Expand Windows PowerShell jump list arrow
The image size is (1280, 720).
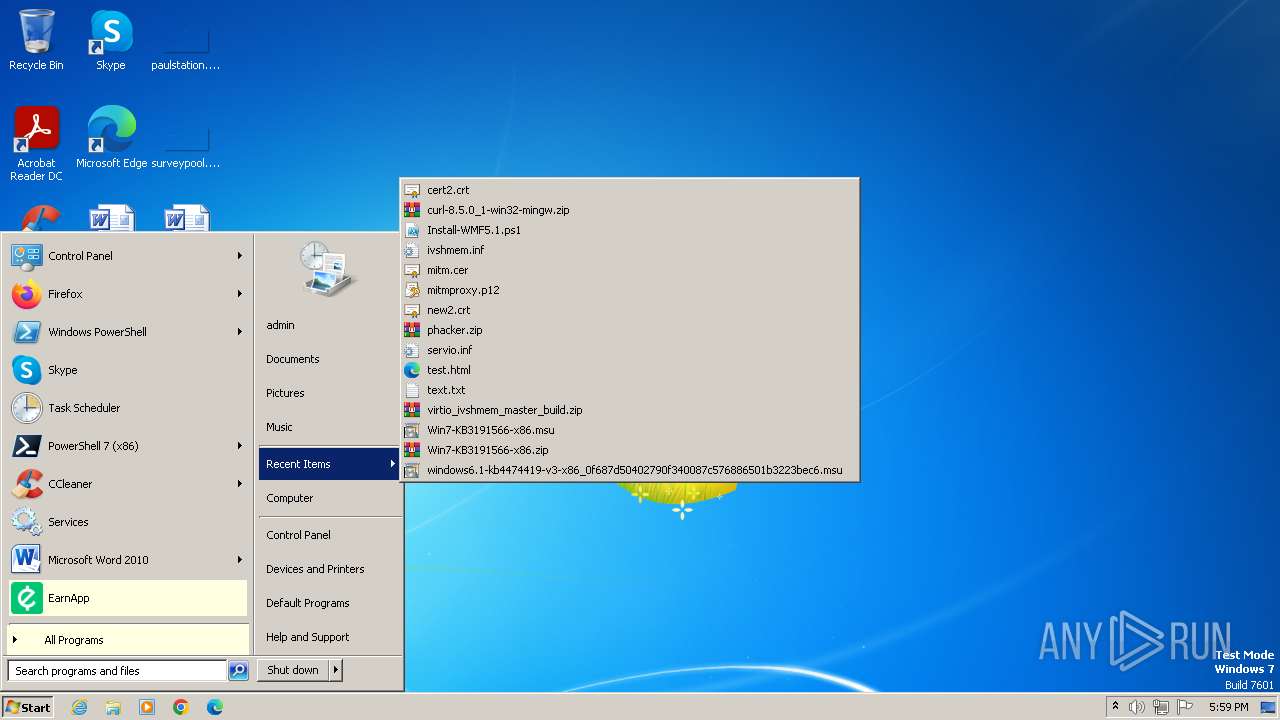point(240,332)
